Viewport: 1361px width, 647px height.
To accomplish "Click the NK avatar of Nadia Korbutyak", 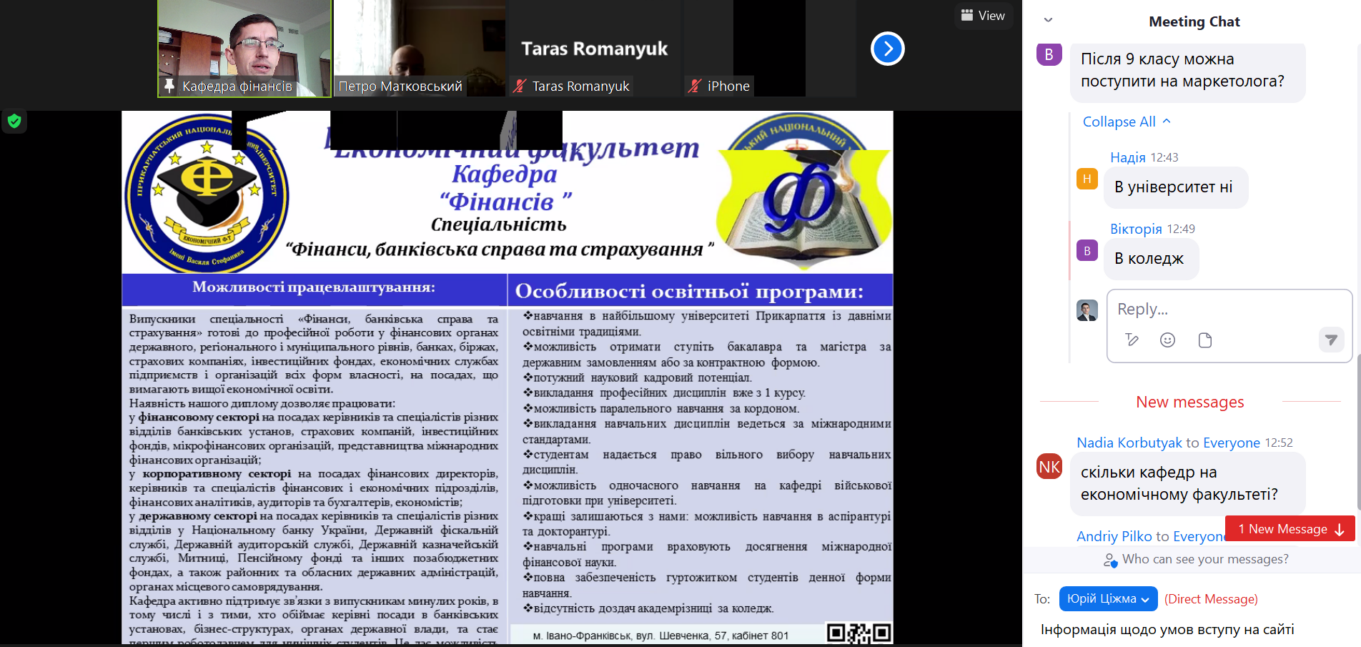I will point(1049,466).
